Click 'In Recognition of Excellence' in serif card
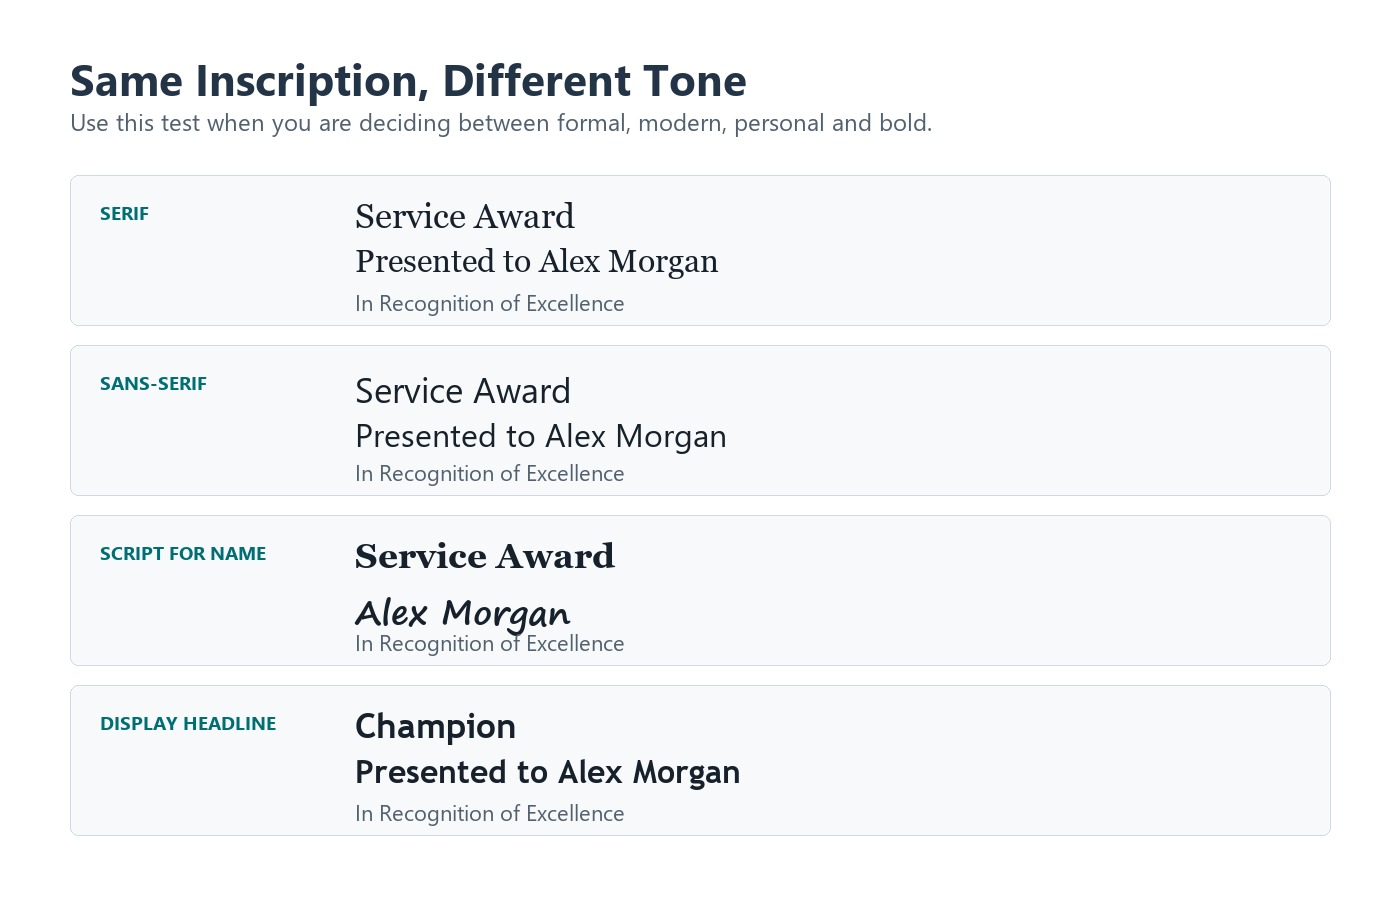Image resolution: width=1400 pixels, height=900 pixels. click(490, 304)
